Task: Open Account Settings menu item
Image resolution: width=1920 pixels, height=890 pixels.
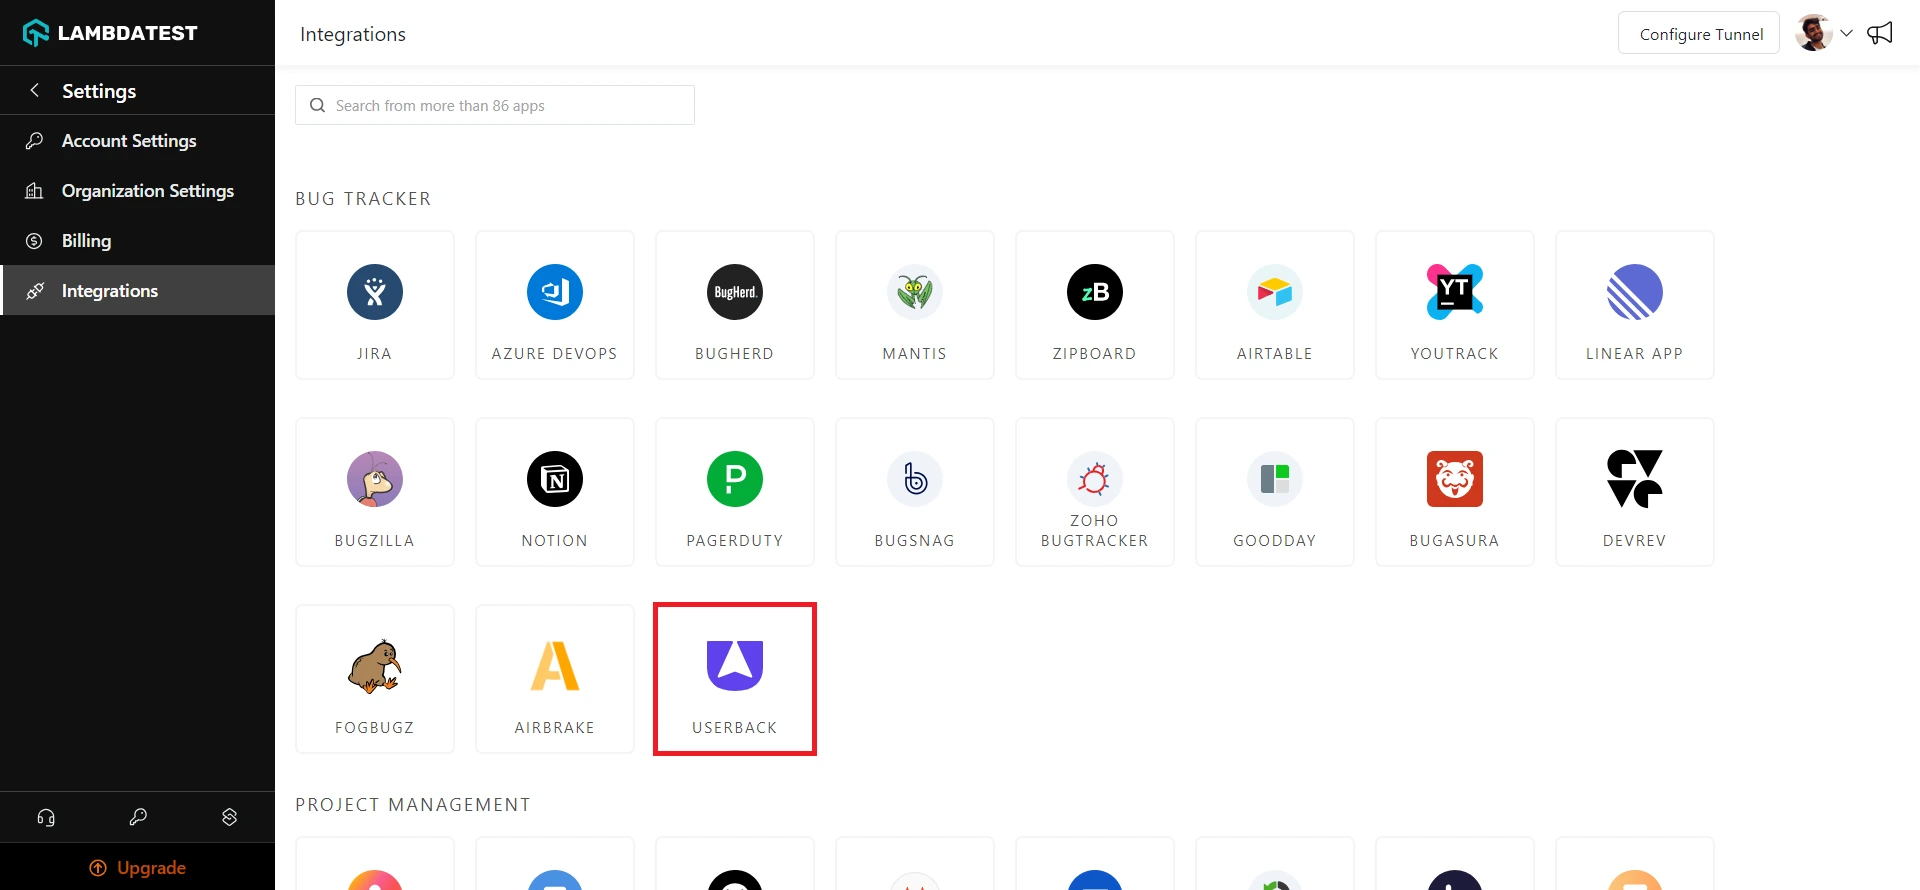Action: [128, 141]
